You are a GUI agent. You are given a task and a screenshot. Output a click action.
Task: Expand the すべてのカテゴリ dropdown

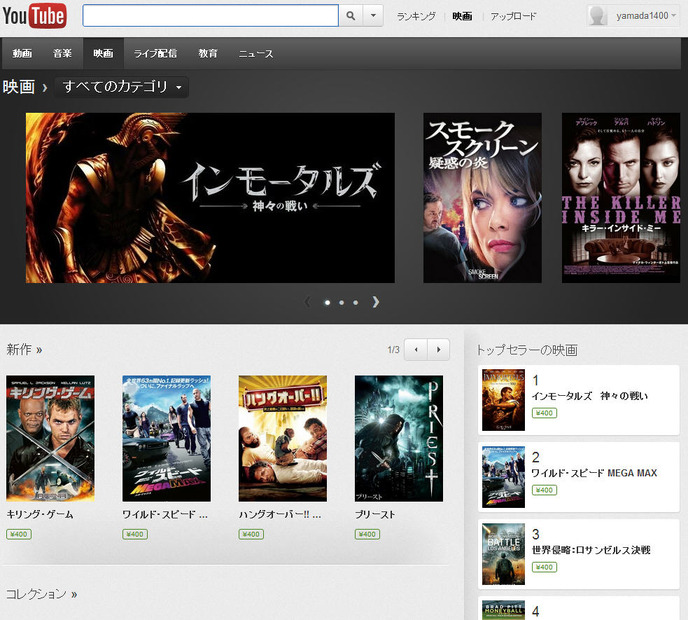tap(122, 87)
